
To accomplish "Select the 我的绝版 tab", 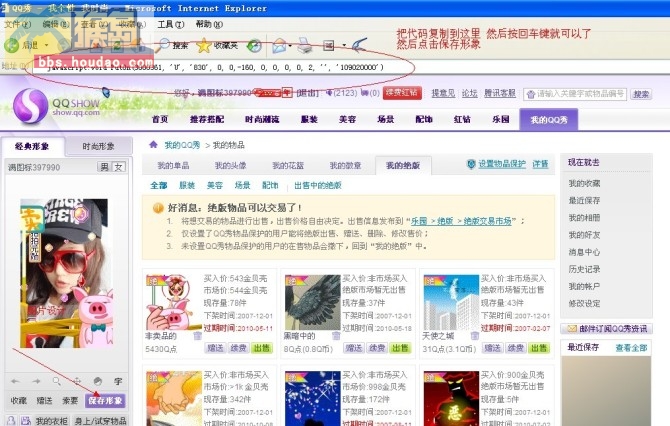I will (x=403, y=165).
